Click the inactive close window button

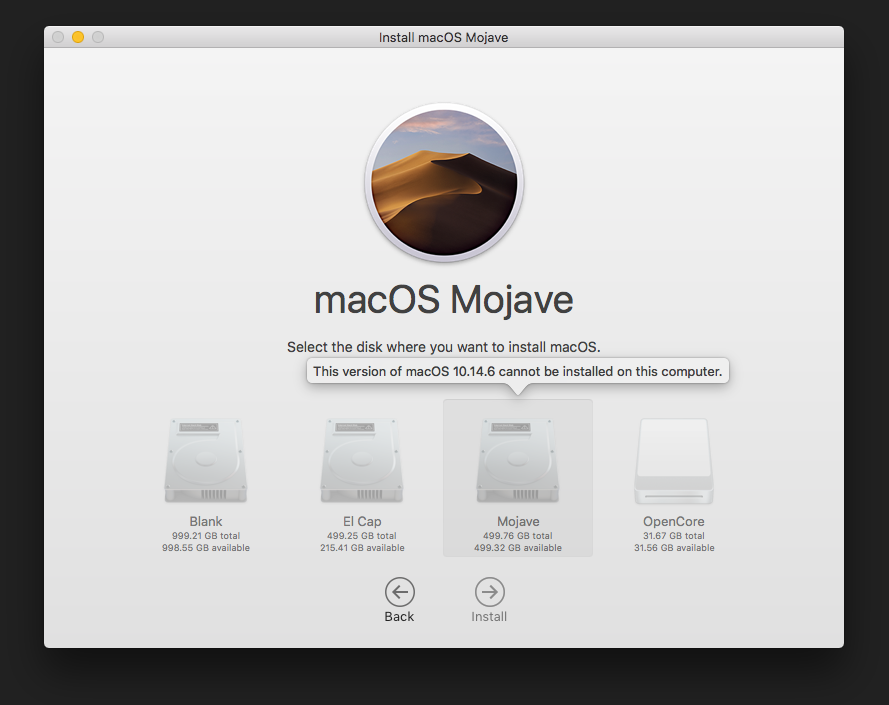click(58, 37)
